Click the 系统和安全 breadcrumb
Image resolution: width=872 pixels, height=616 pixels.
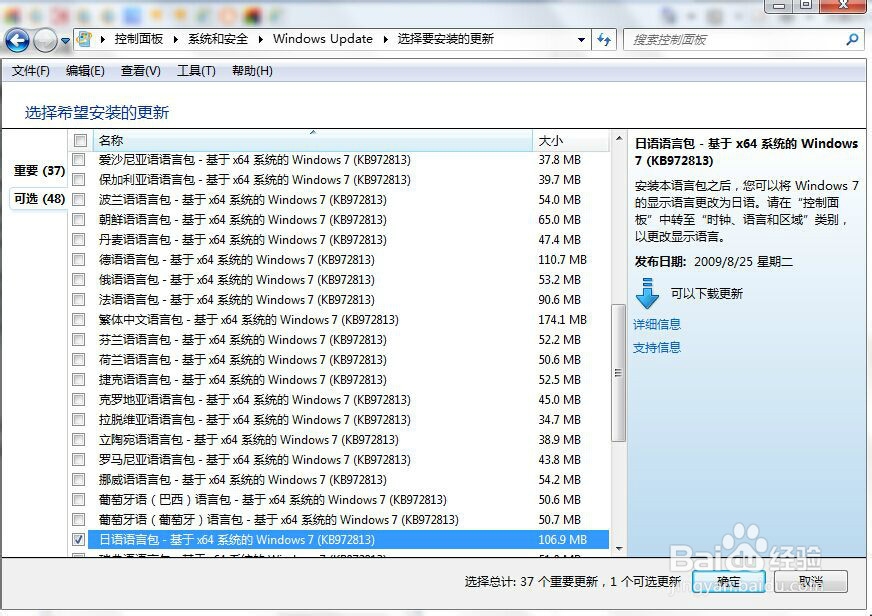pos(217,39)
